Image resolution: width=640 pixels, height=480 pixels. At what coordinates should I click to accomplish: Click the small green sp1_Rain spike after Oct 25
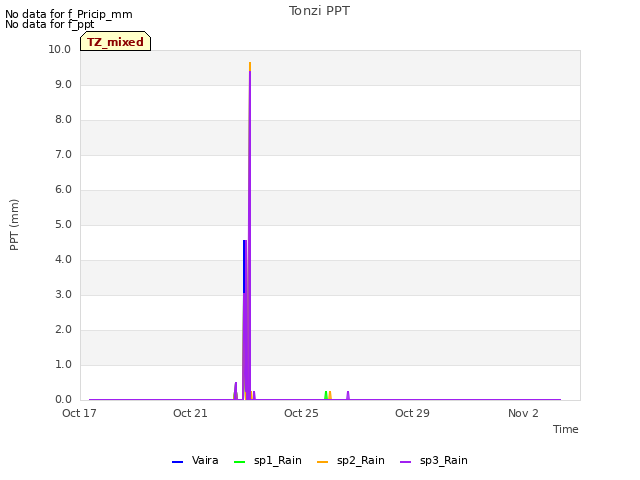[326, 395]
